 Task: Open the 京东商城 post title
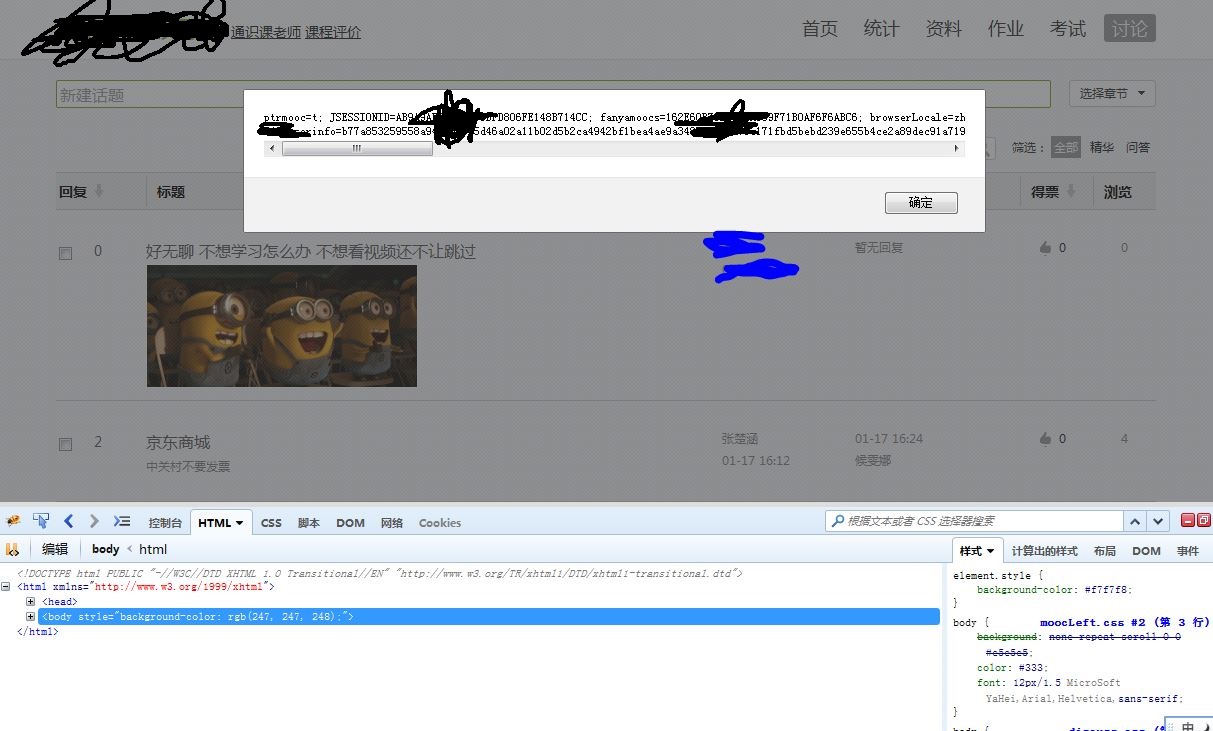(x=178, y=442)
